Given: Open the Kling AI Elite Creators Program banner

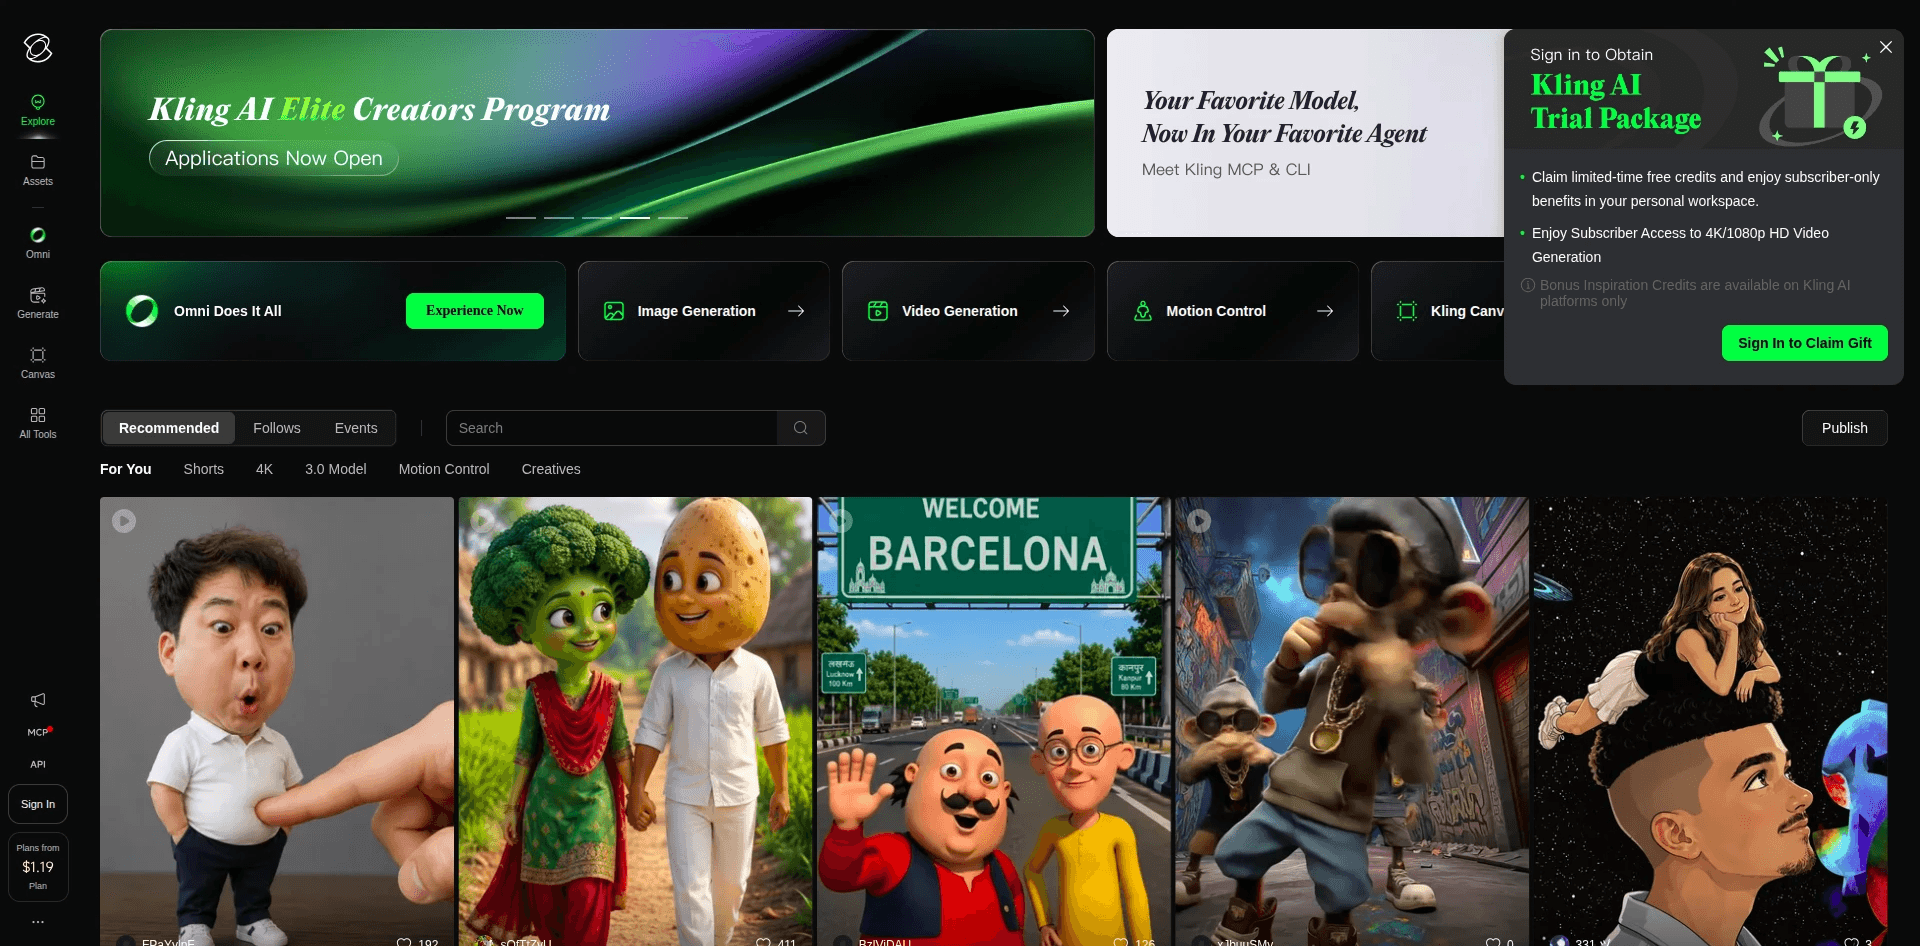Looking at the screenshot, I should (x=597, y=133).
